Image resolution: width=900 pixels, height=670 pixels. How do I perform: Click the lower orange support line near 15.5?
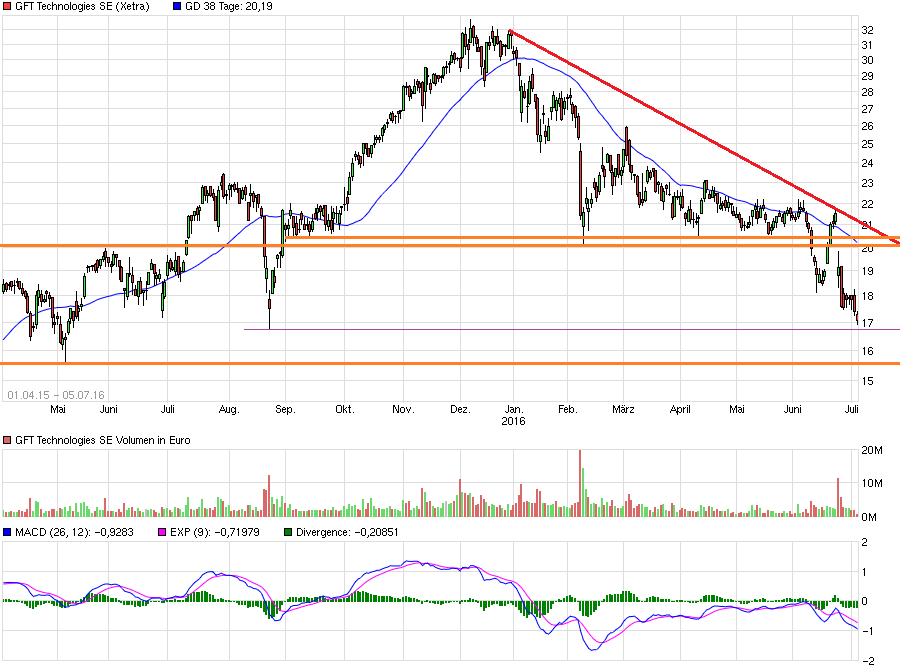tap(450, 363)
